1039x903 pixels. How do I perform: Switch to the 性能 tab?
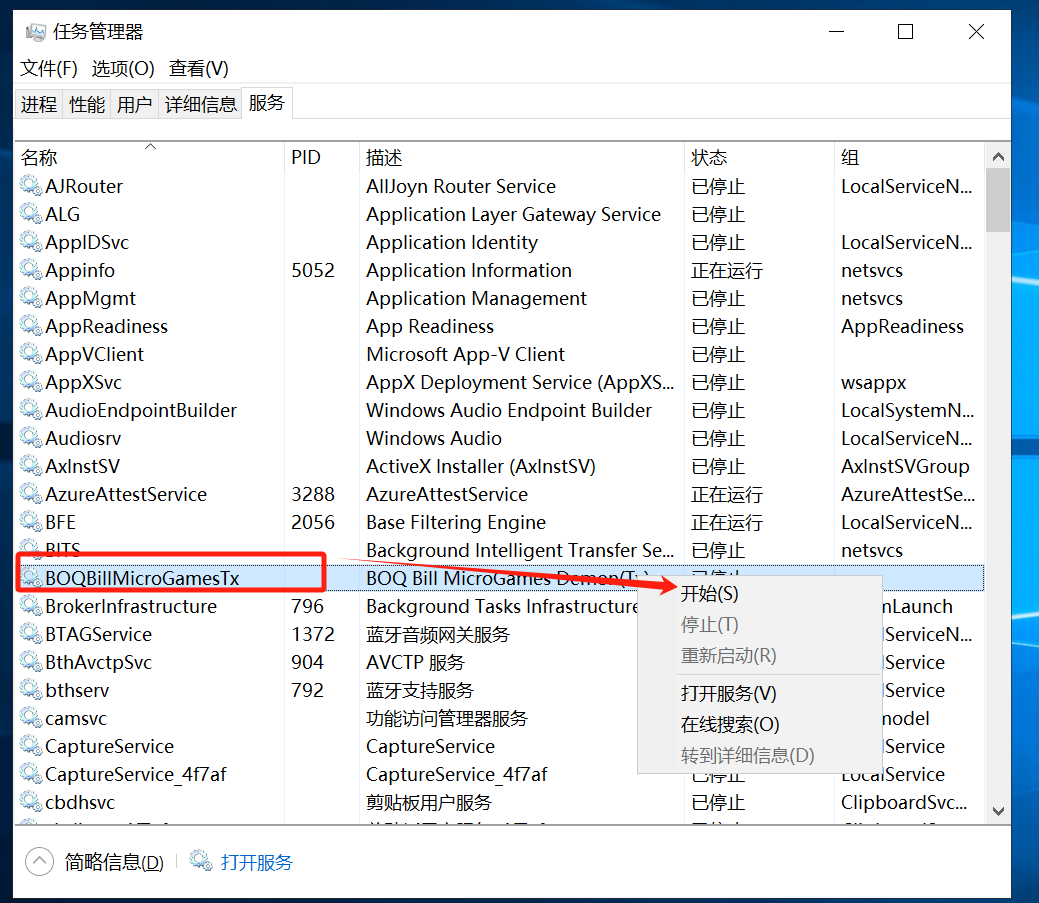click(x=87, y=104)
